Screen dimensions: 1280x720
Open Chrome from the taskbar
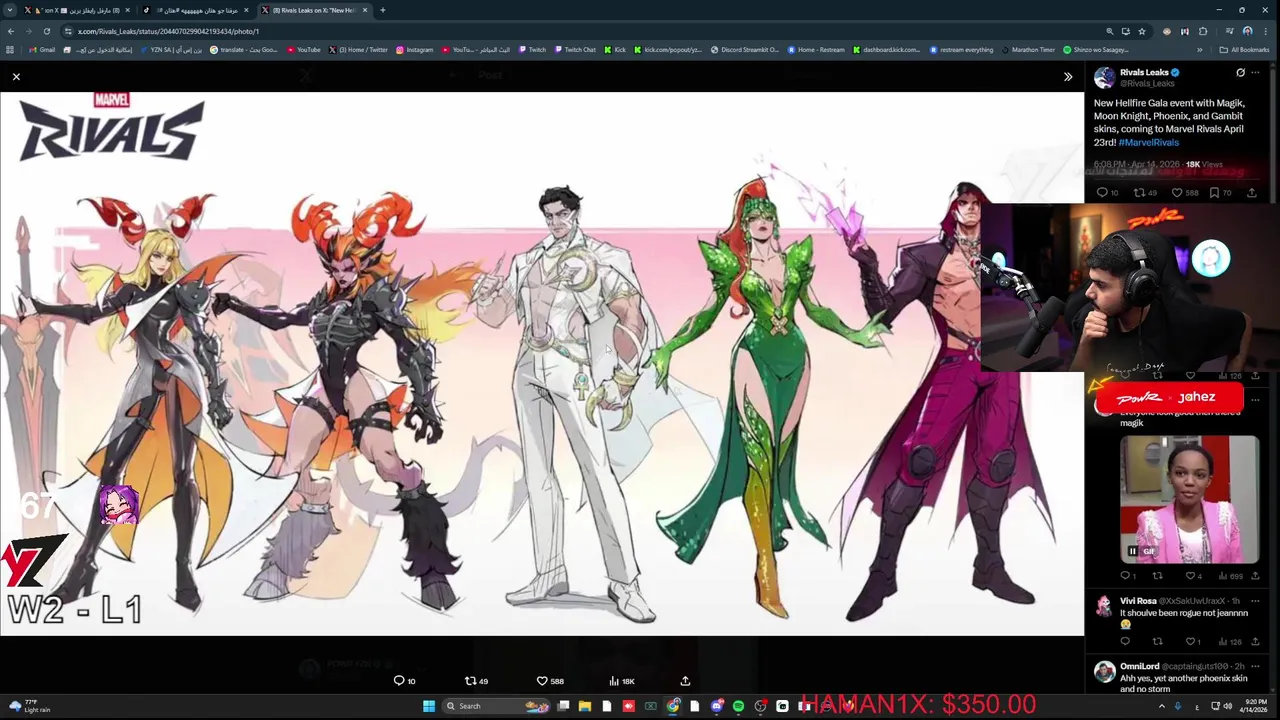[673, 706]
